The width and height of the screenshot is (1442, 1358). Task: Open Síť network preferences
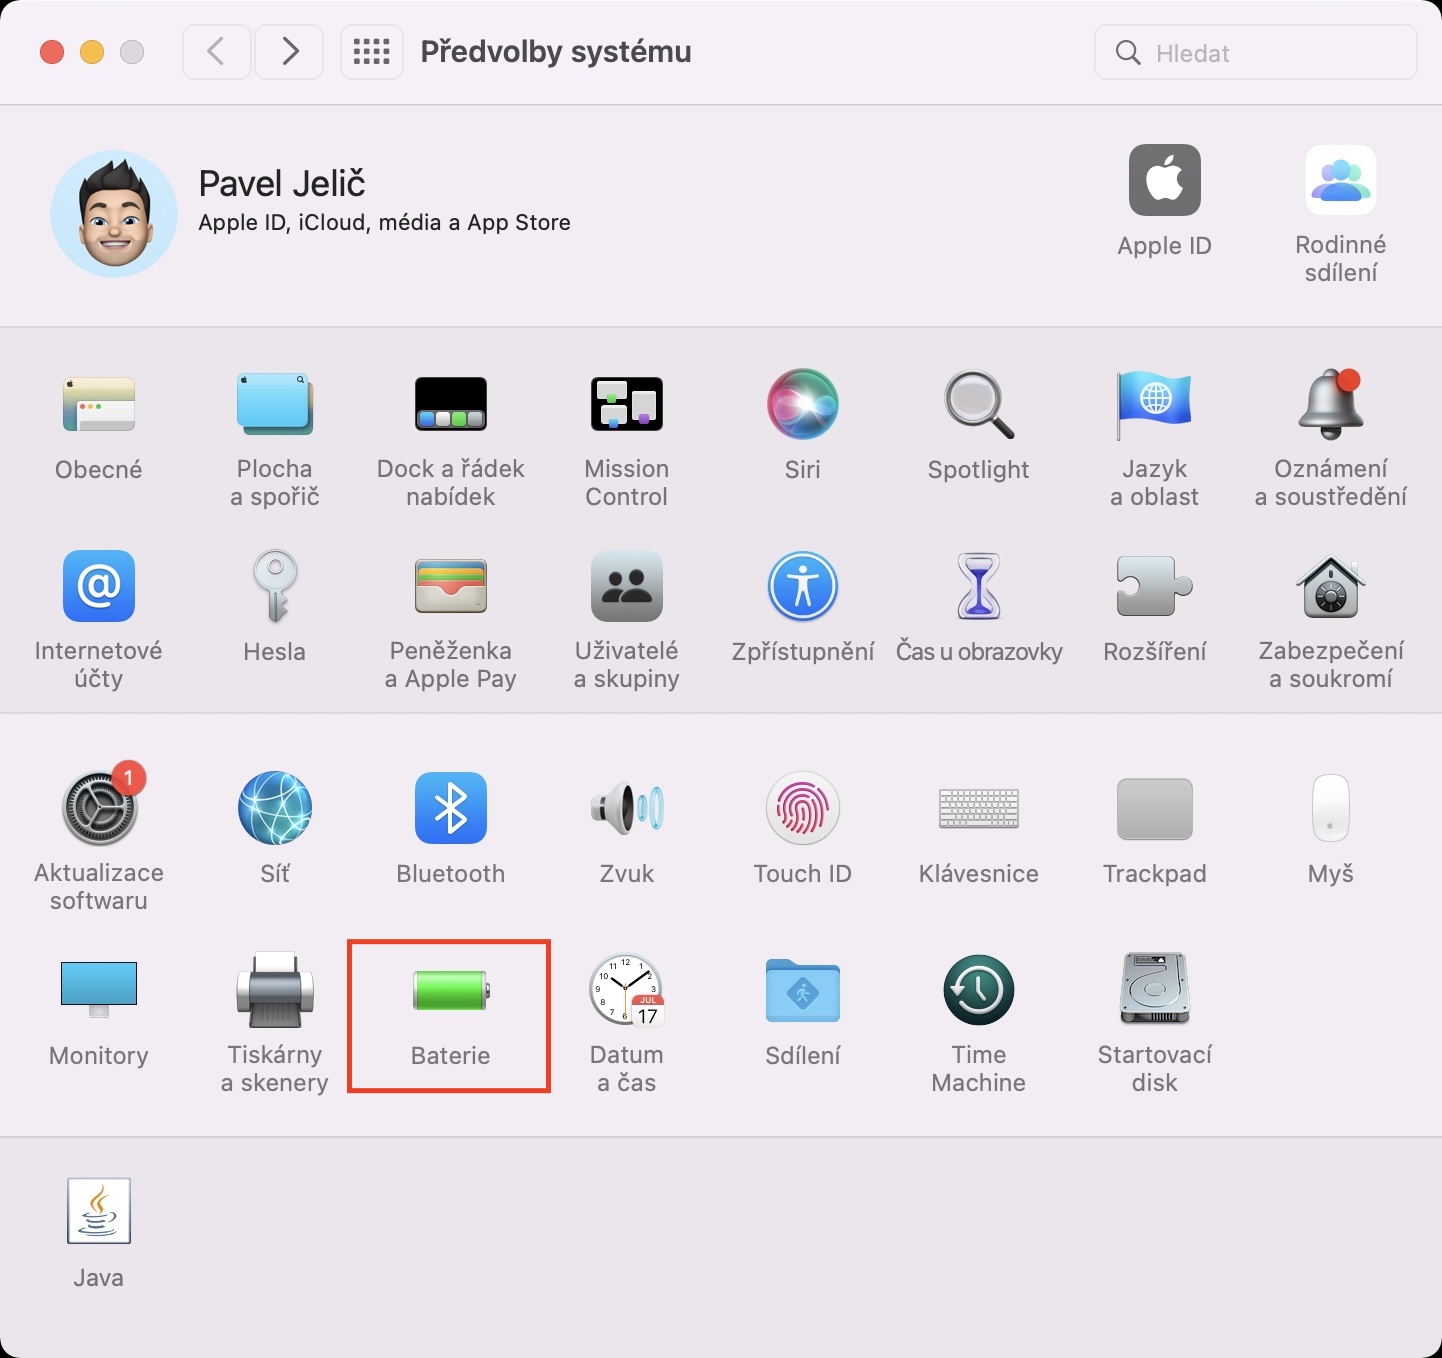point(275,808)
